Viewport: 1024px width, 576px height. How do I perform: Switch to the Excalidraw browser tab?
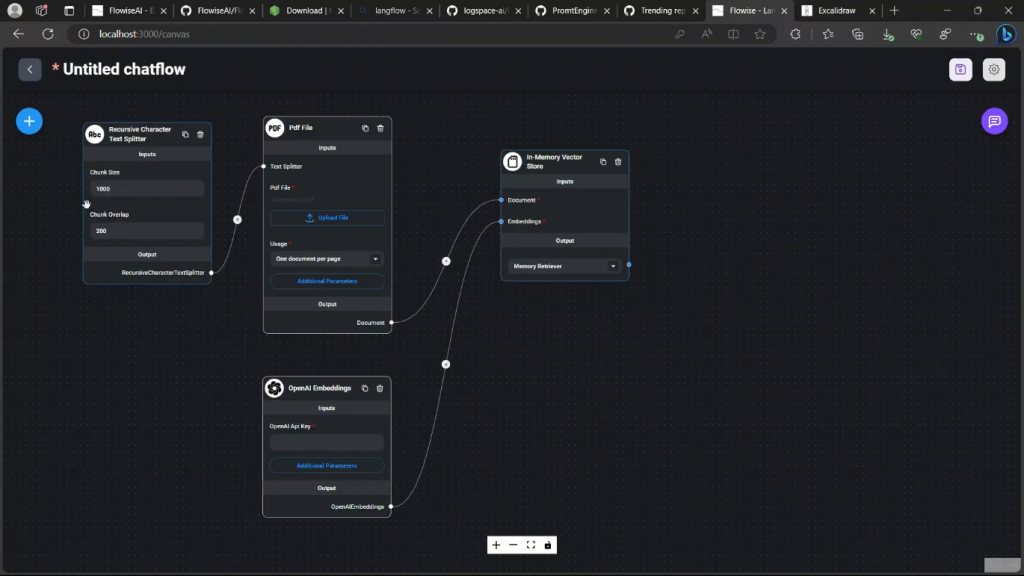coord(838,10)
